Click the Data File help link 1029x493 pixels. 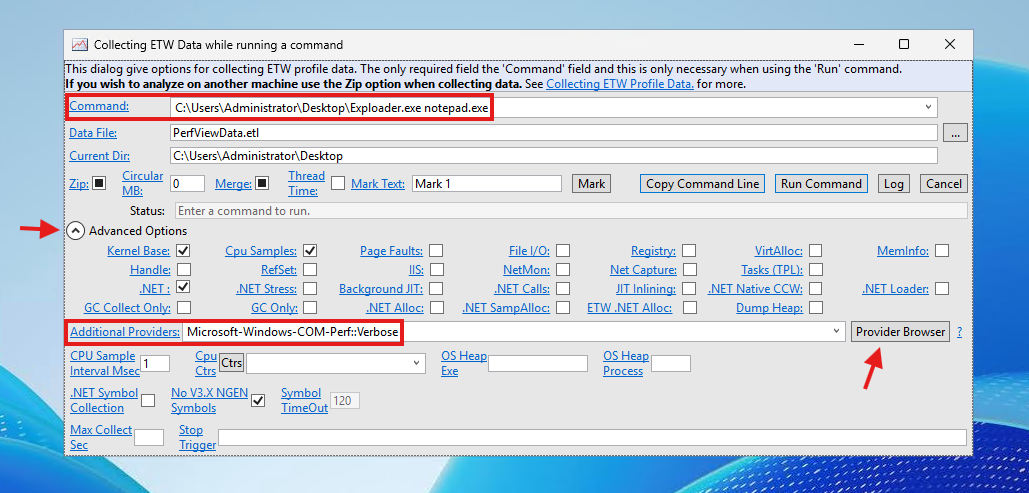point(93,133)
